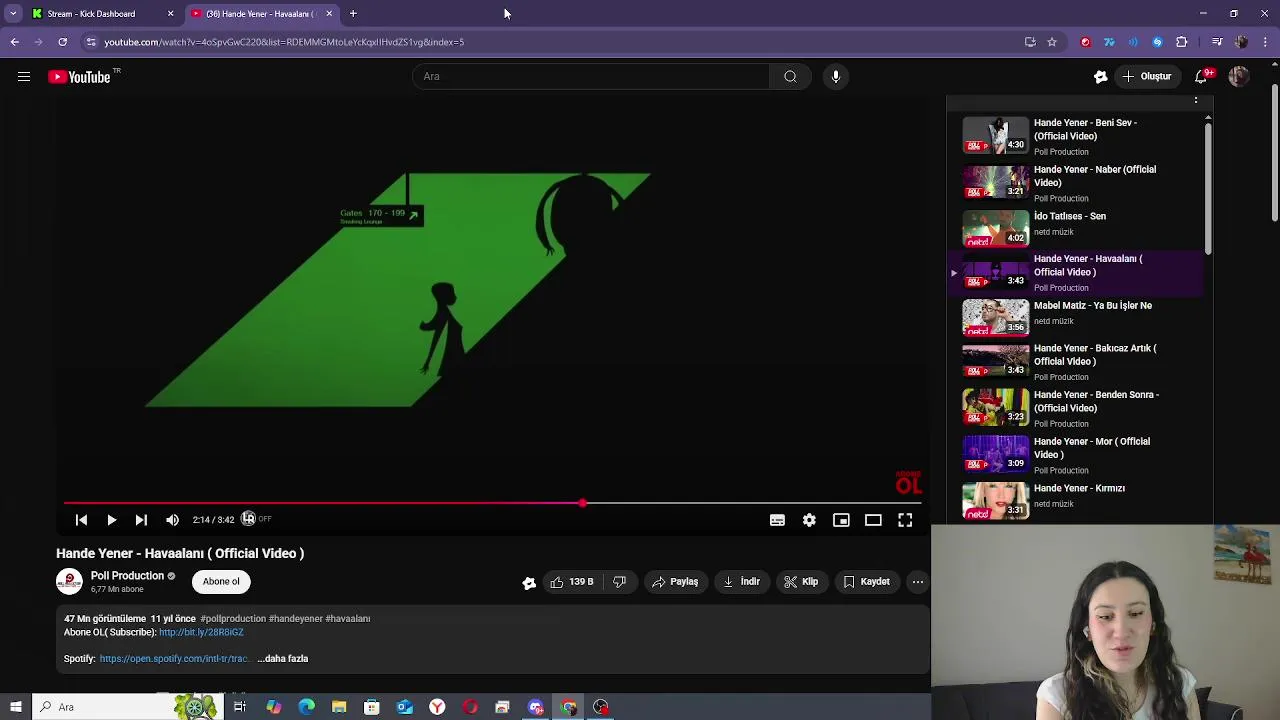1280x720 pixels.
Task: Mute the video with speaker icon
Action: click(172, 520)
